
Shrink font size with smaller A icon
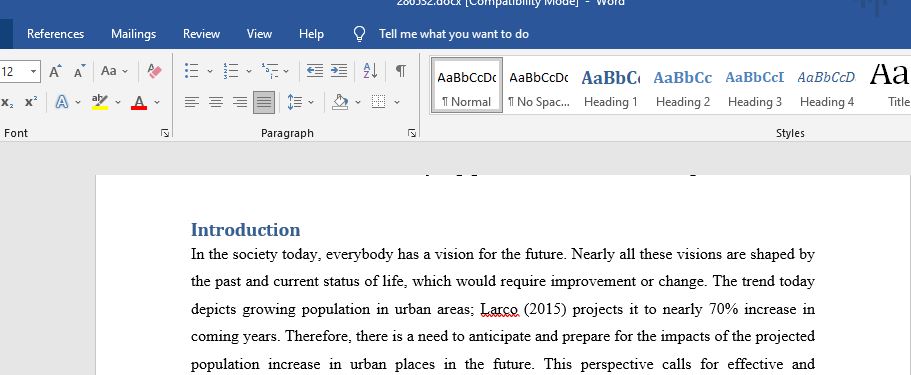tap(79, 72)
